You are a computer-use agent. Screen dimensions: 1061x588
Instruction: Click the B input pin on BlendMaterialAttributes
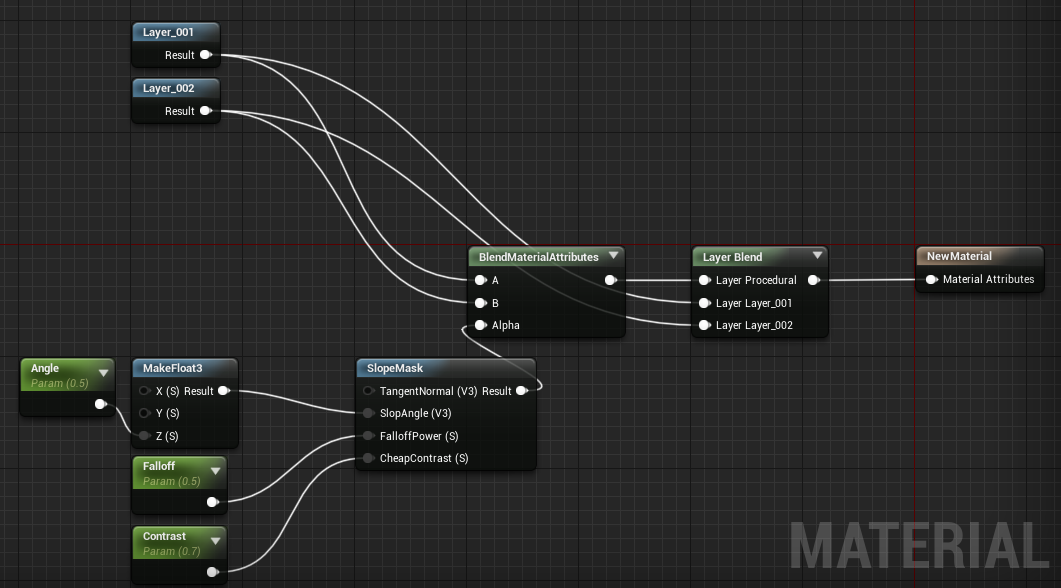pos(481,303)
